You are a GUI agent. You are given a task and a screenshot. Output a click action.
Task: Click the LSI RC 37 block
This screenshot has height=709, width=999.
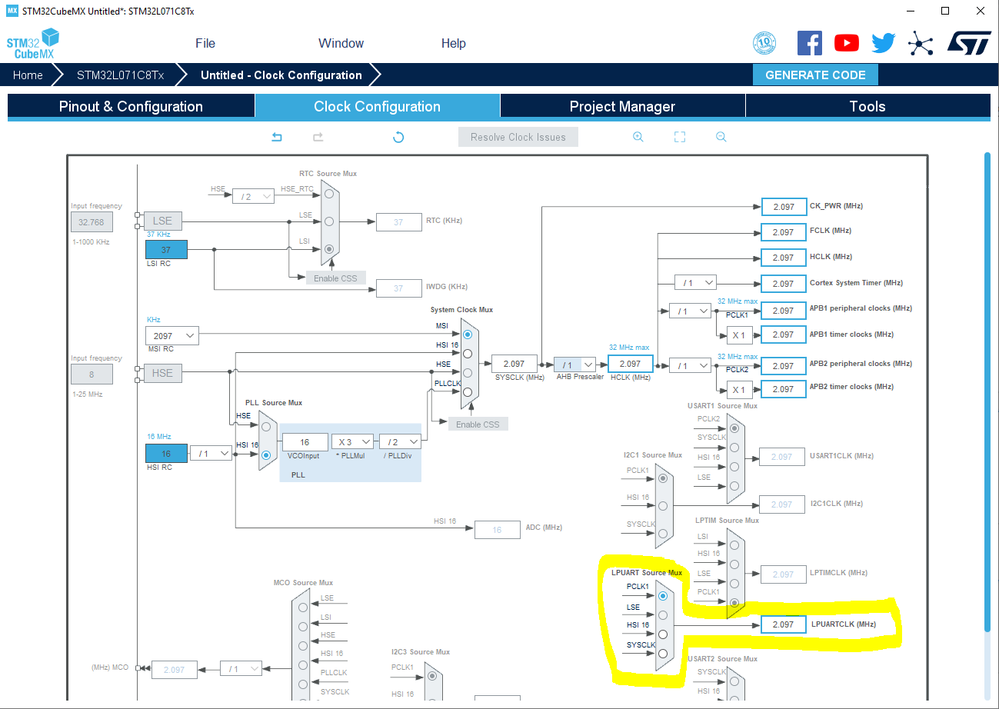click(x=166, y=250)
